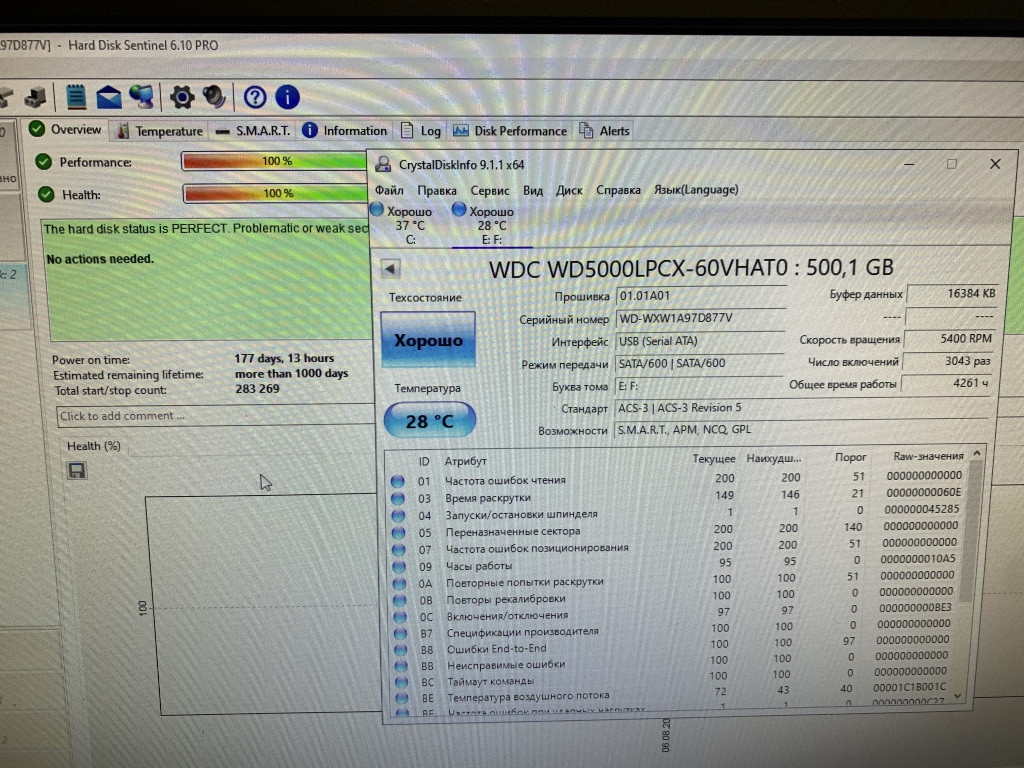
Task: Click the speaker sound icon in toolbar
Action: [214, 97]
